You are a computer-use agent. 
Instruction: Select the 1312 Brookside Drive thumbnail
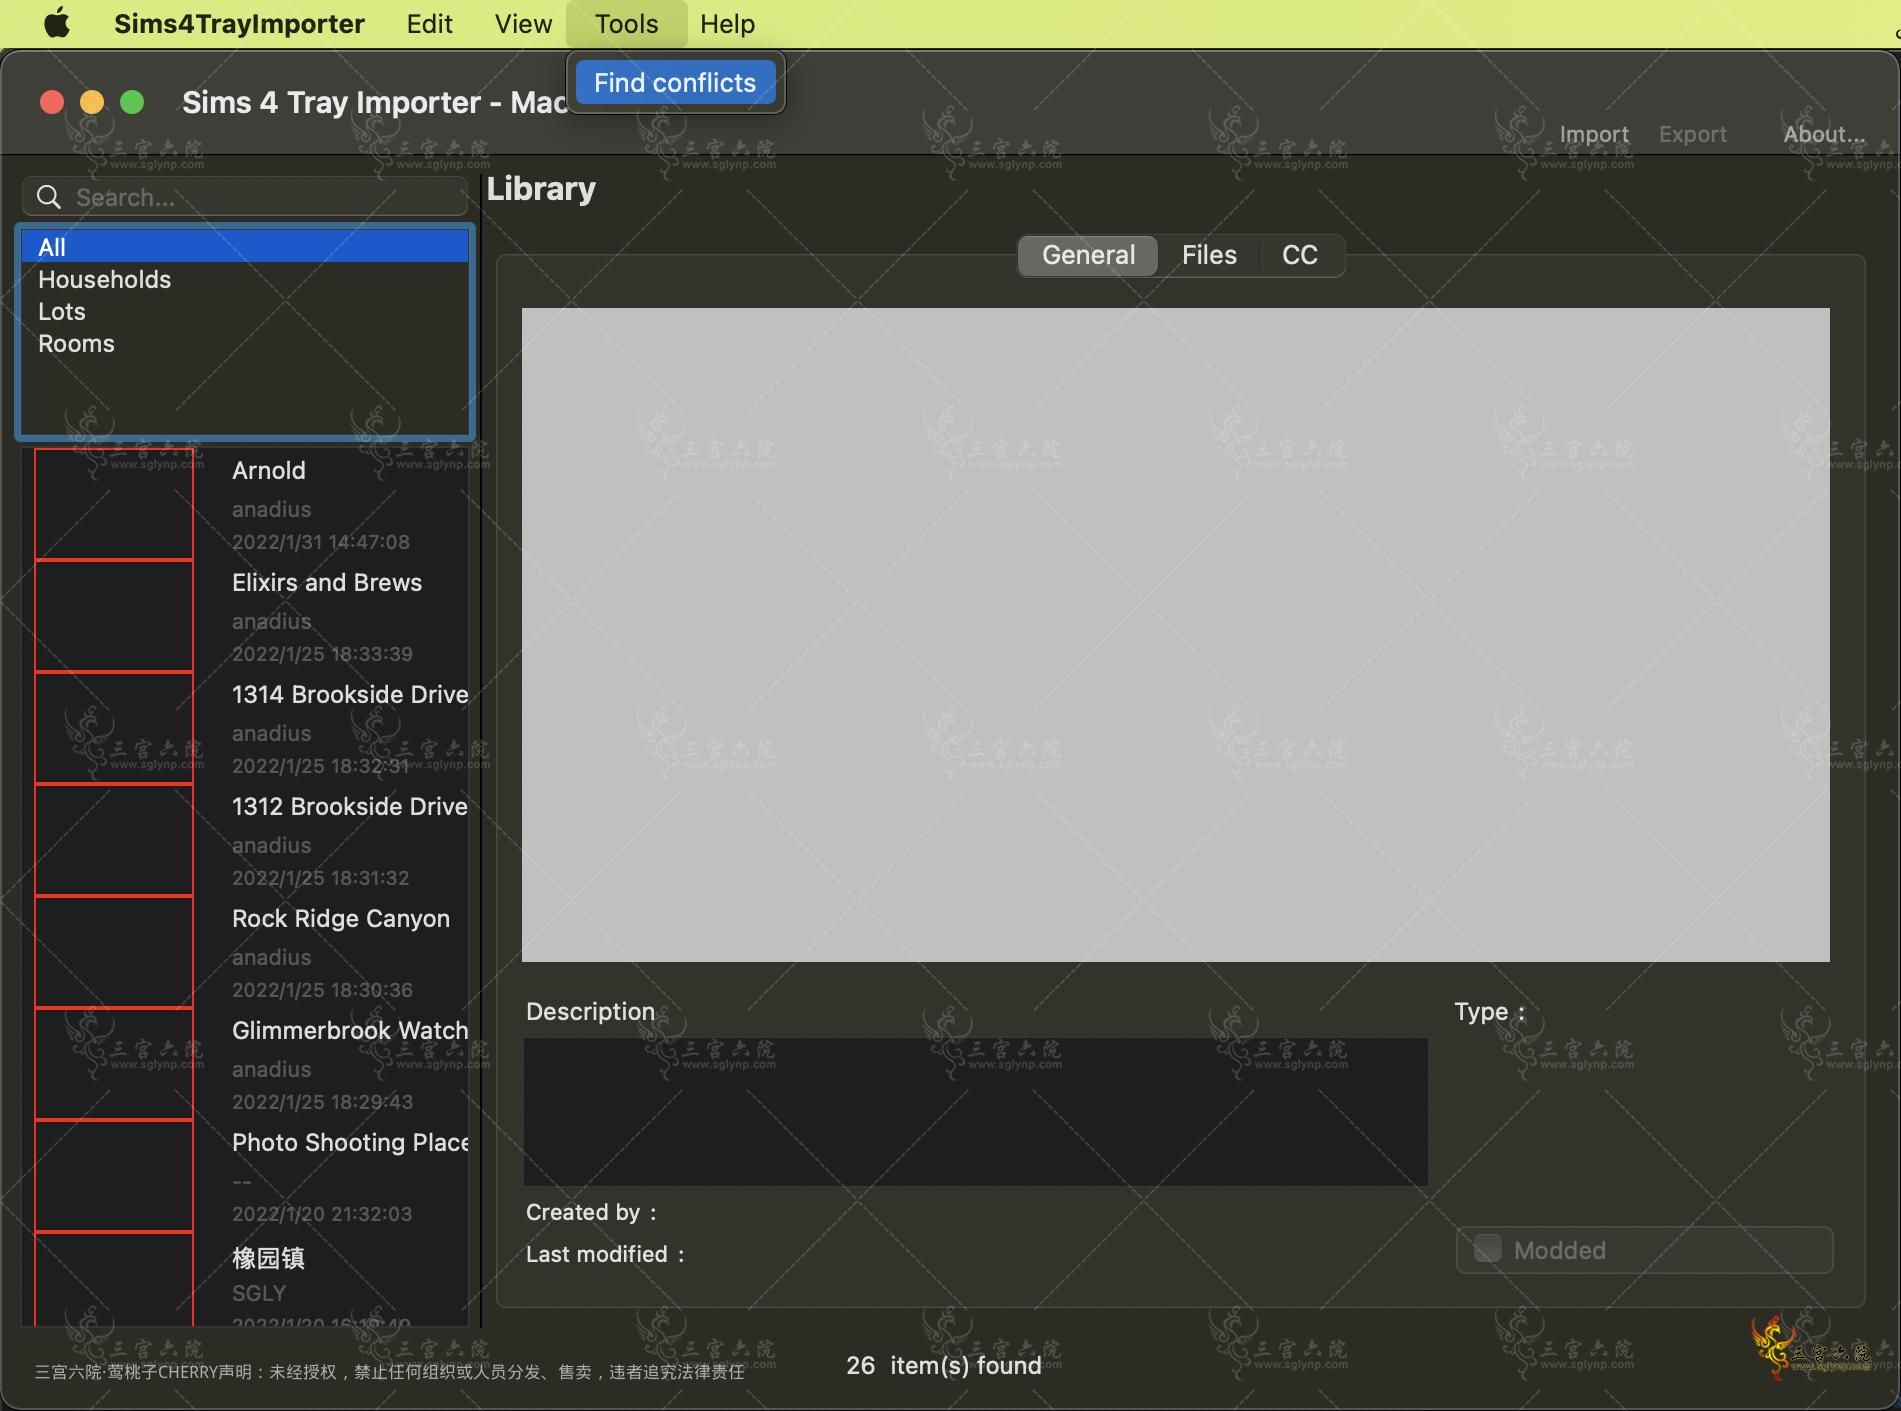pyautogui.click(x=114, y=840)
